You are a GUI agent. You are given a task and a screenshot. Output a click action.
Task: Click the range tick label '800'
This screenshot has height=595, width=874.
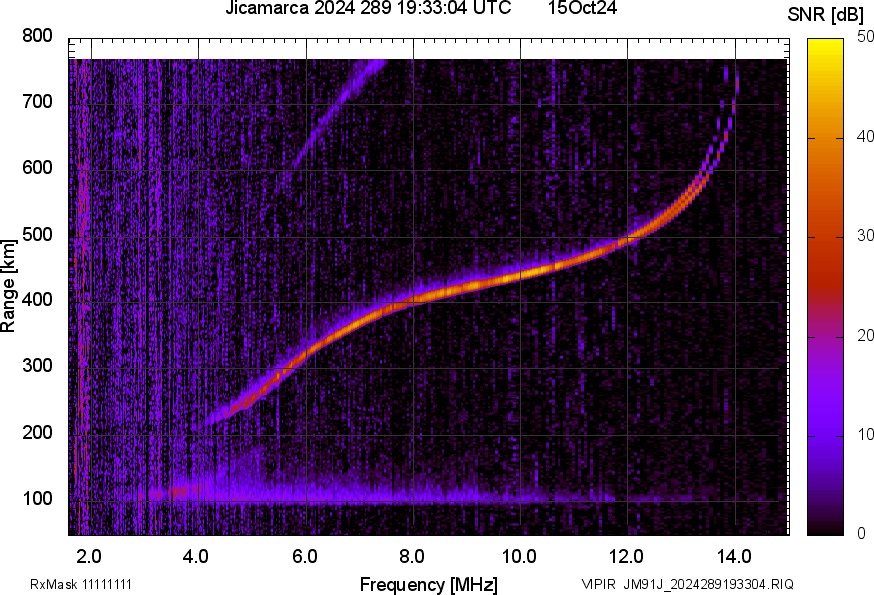pos(37,36)
